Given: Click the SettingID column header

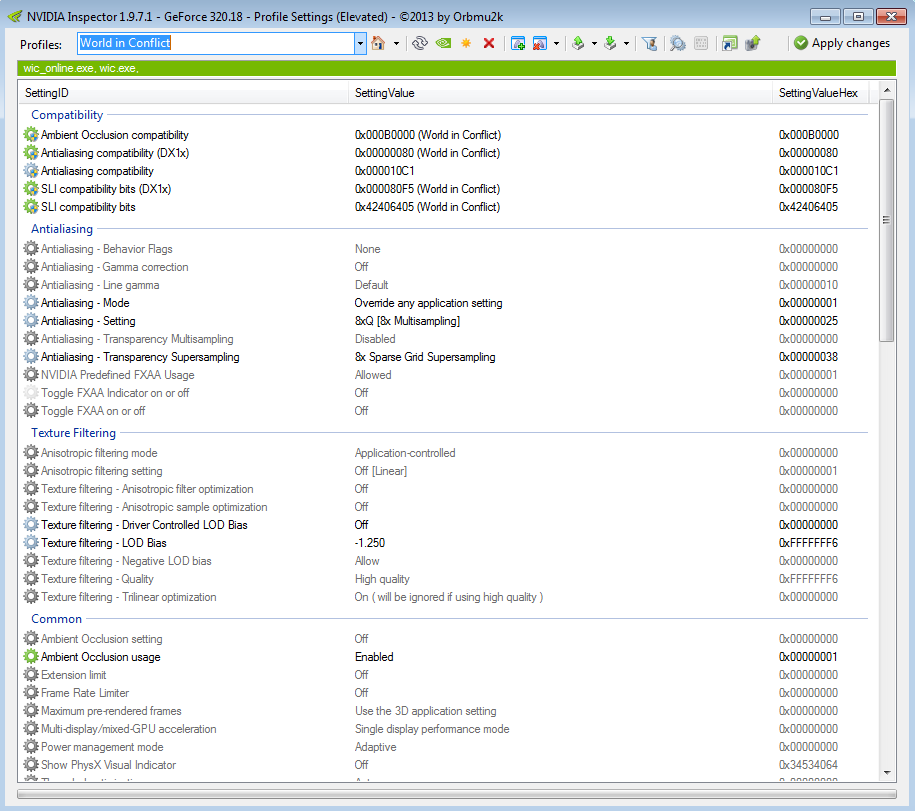Looking at the screenshot, I should pyautogui.click(x=184, y=93).
